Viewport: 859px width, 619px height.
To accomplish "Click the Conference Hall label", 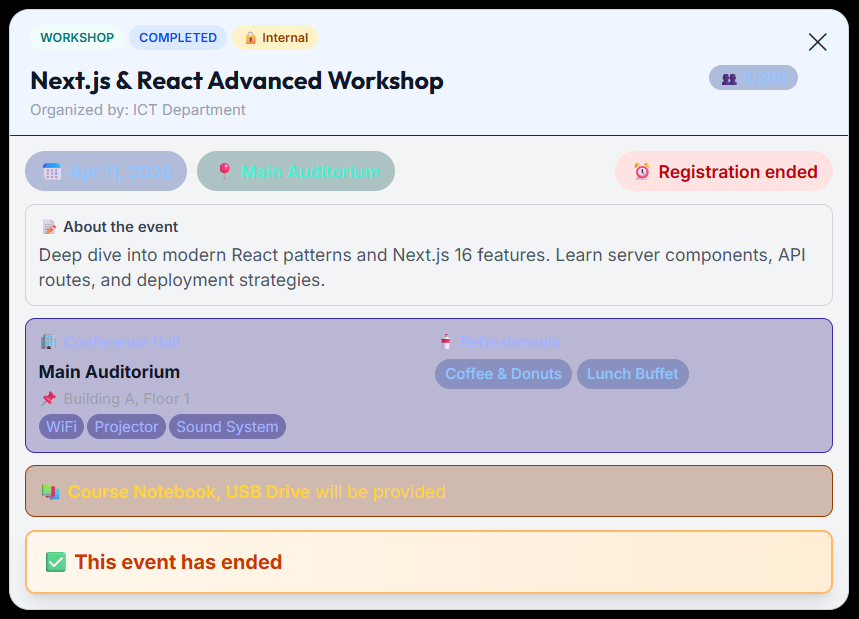I will tap(121, 342).
